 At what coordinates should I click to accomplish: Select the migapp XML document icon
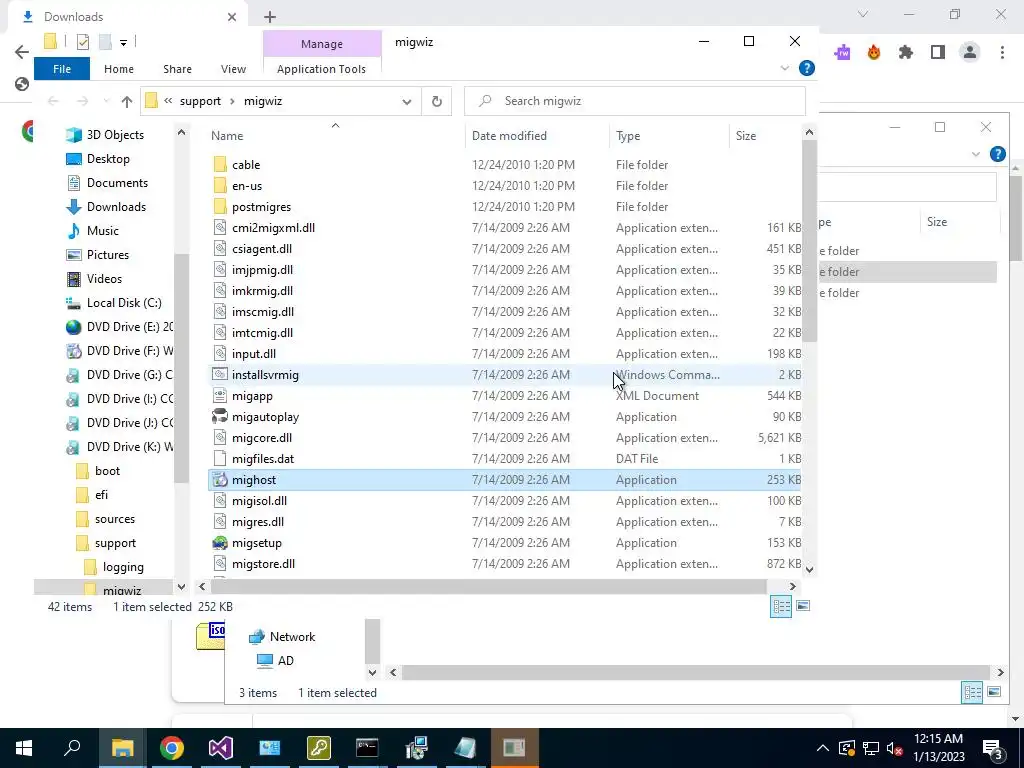[220, 396]
